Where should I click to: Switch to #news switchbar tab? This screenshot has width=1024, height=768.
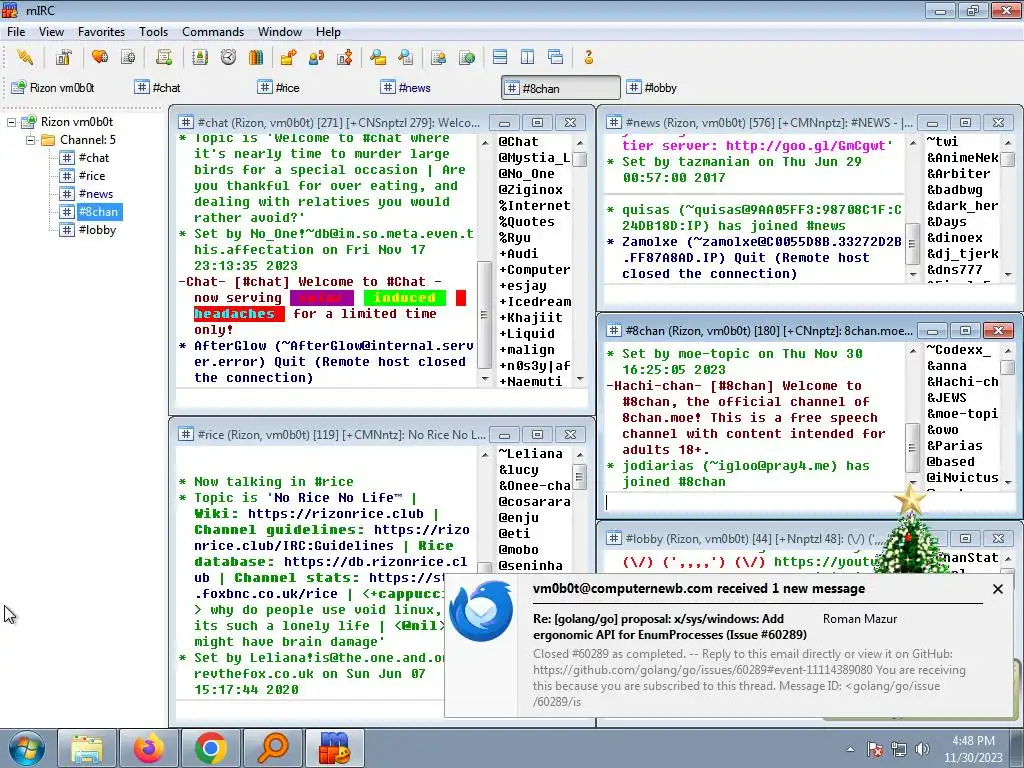point(436,88)
